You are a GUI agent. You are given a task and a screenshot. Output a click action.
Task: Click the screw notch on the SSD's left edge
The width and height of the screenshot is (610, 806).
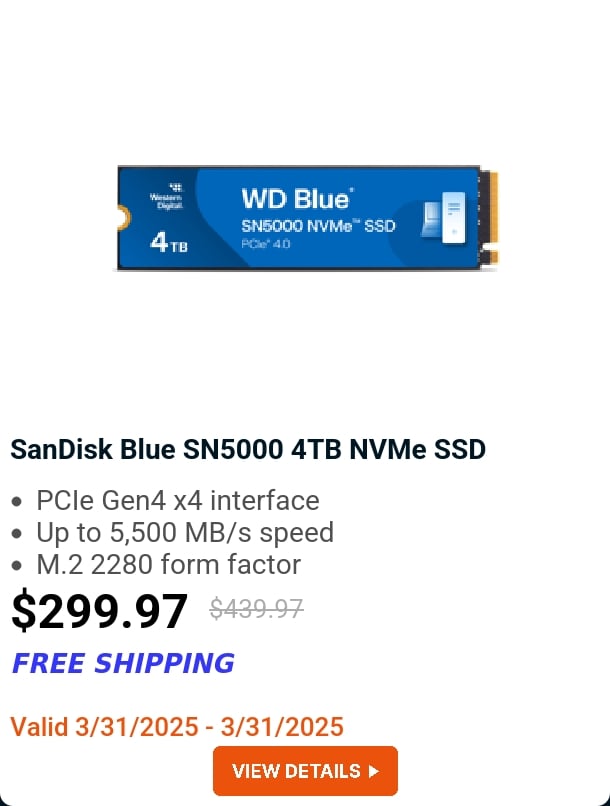pyautogui.click(x=122, y=212)
